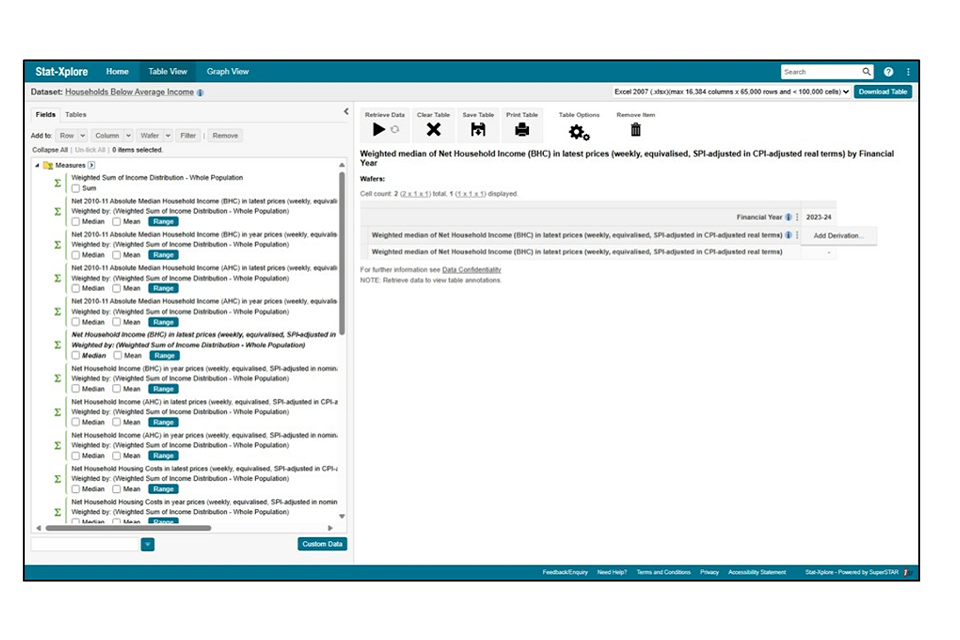Click the Save Table disk icon
This screenshot has width=960, height=640.
click(x=478, y=130)
